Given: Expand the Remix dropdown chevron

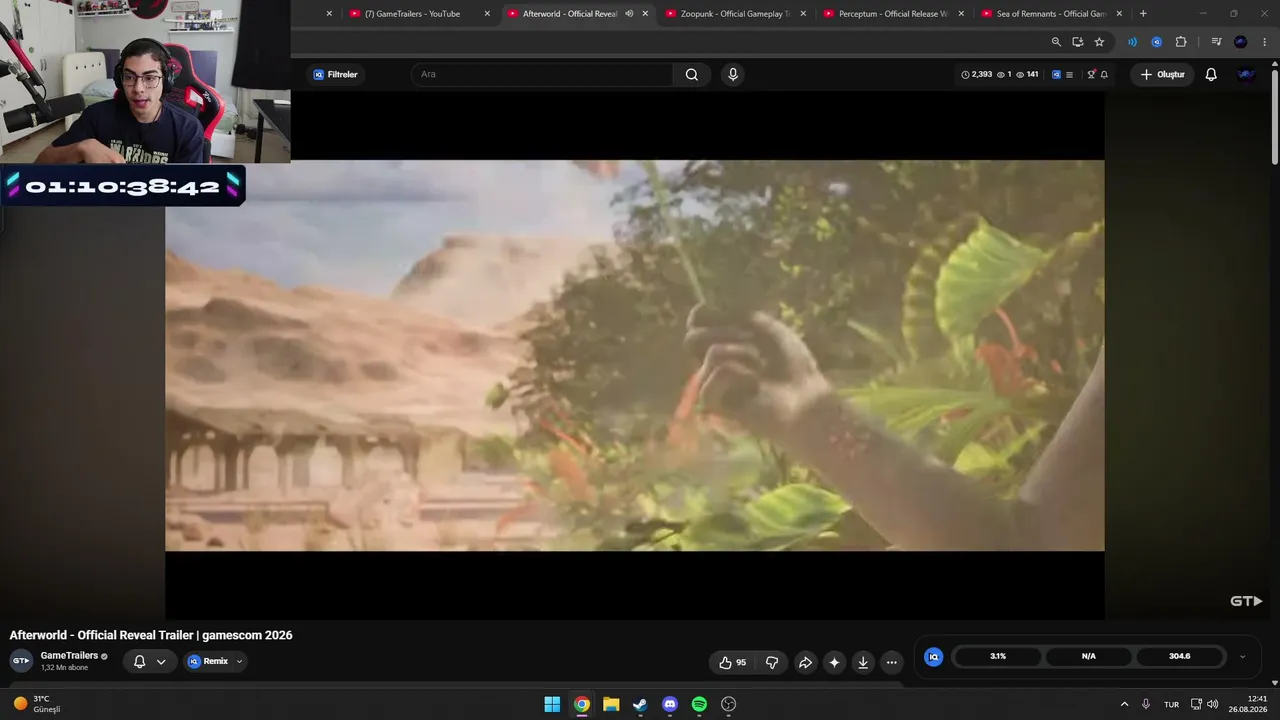Looking at the screenshot, I should click(x=239, y=661).
